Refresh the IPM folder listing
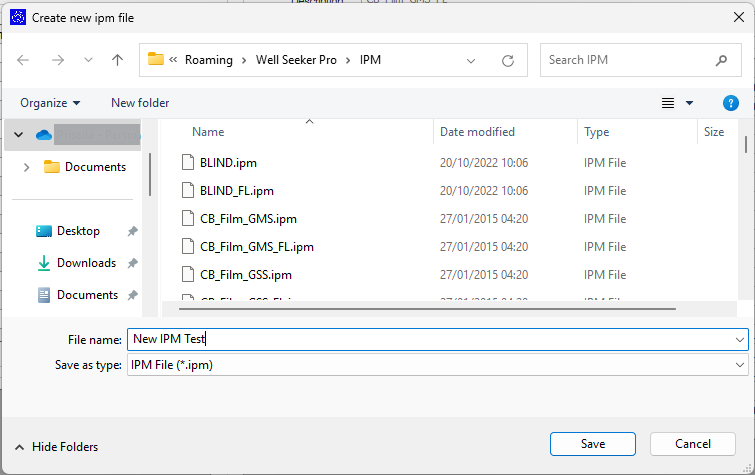Image resolution: width=755 pixels, height=475 pixels. [x=508, y=61]
